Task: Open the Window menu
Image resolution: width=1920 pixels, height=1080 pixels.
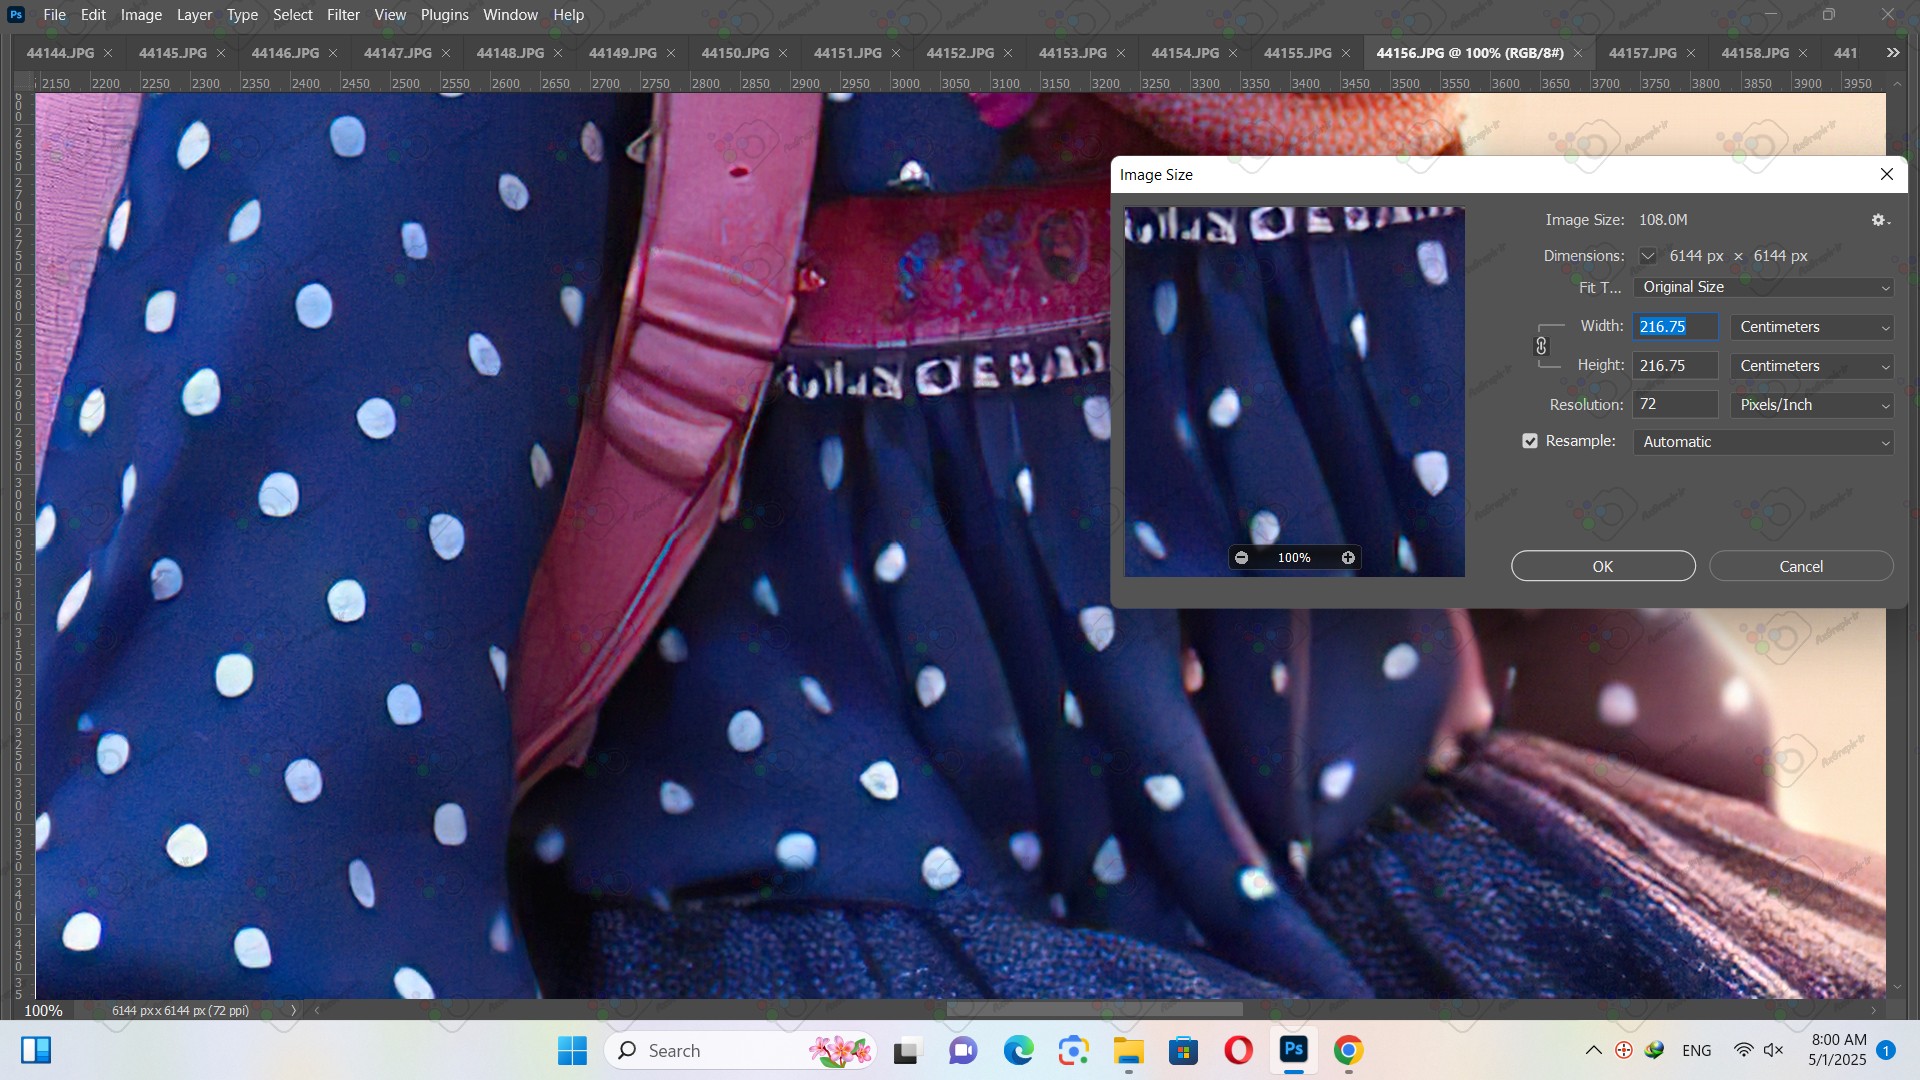Action: click(x=510, y=15)
